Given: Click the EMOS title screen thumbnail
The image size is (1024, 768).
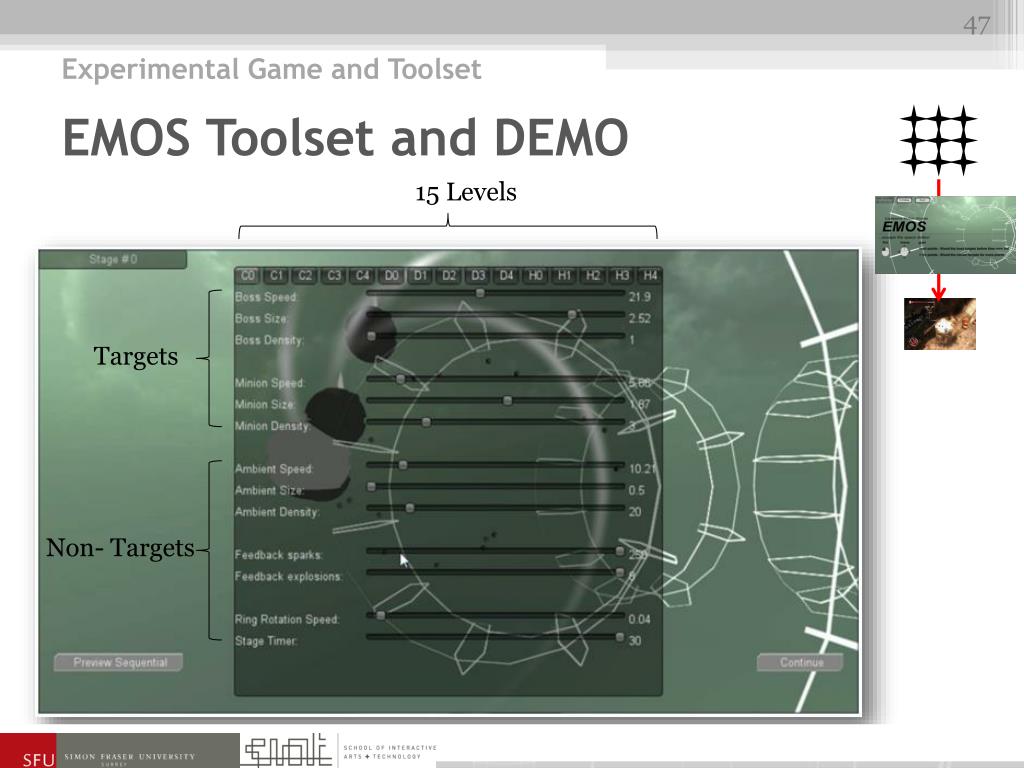Looking at the screenshot, I should tap(945, 234).
